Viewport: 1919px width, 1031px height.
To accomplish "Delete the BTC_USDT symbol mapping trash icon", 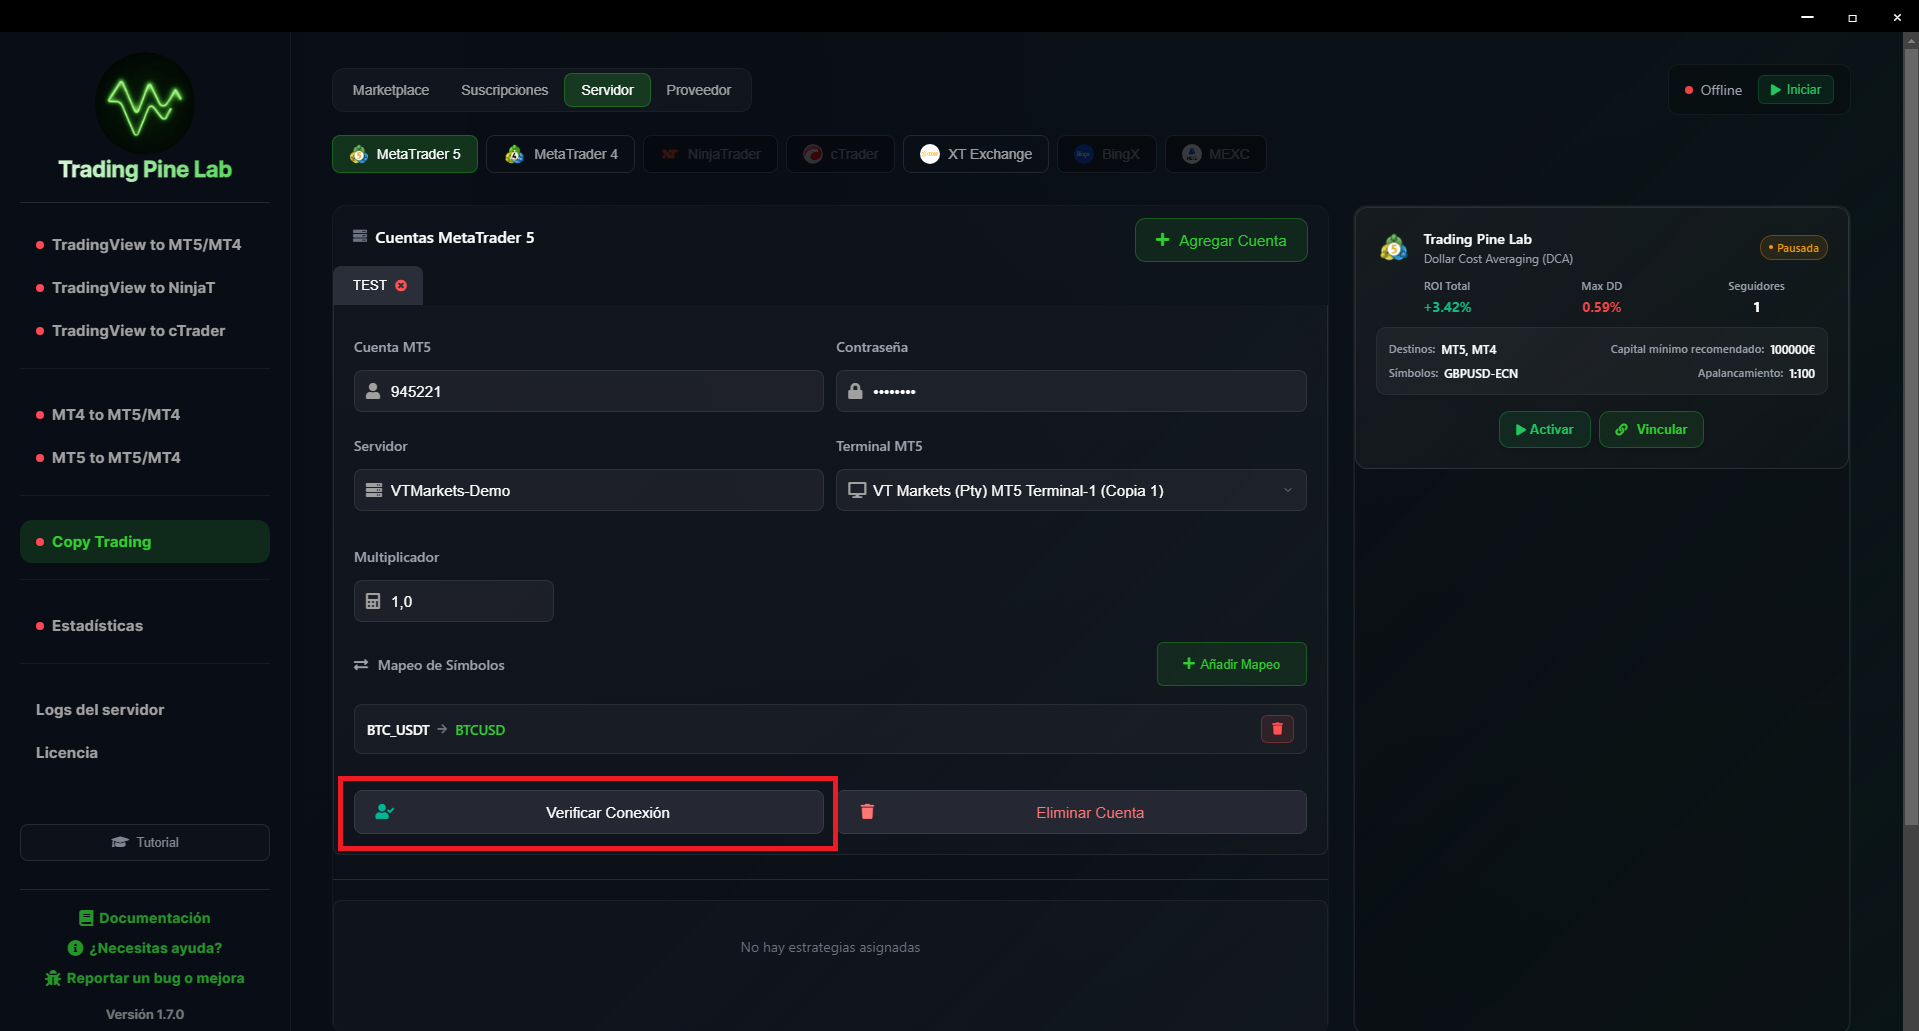I will 1276,729.
